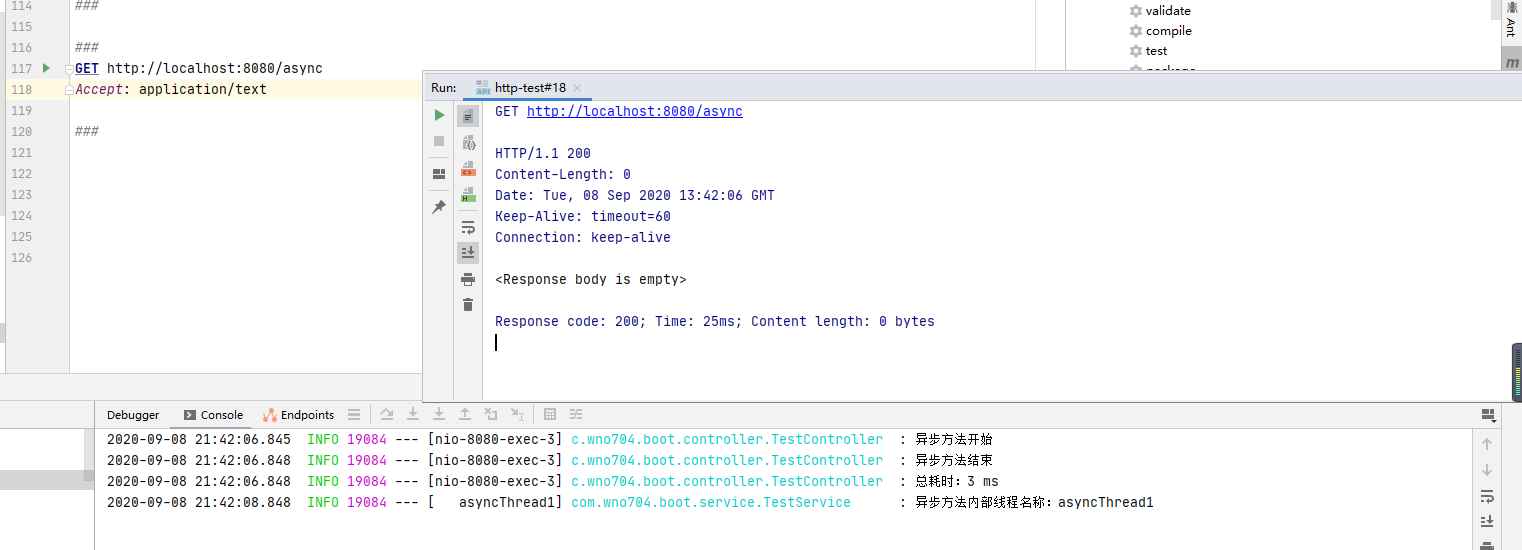This screenshot has width=1522, height=550.
Task: Select the compile Maven lifecycle goal
Action: (x=1168, y=31)
